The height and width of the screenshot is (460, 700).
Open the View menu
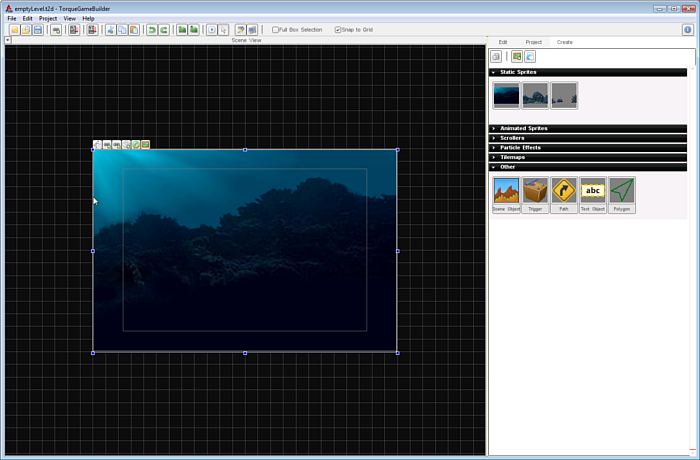(x=69, y=18)
